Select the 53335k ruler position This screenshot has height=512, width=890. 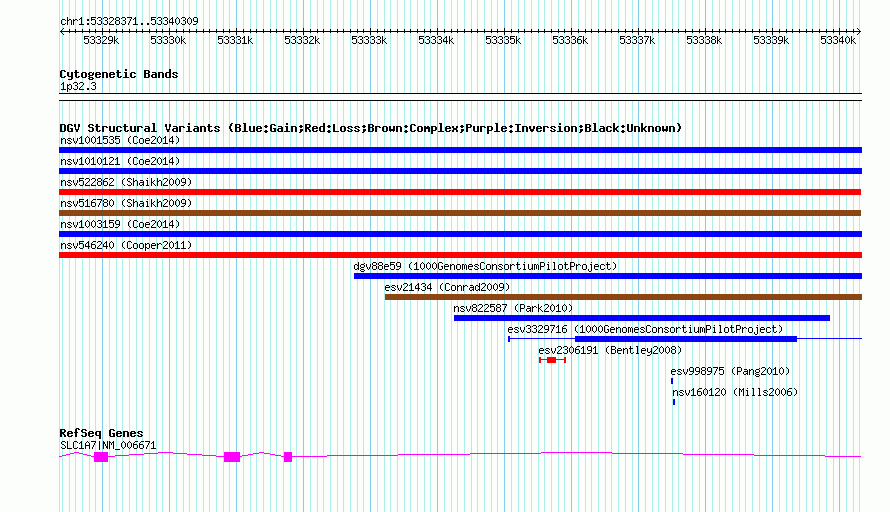point(503,41)
